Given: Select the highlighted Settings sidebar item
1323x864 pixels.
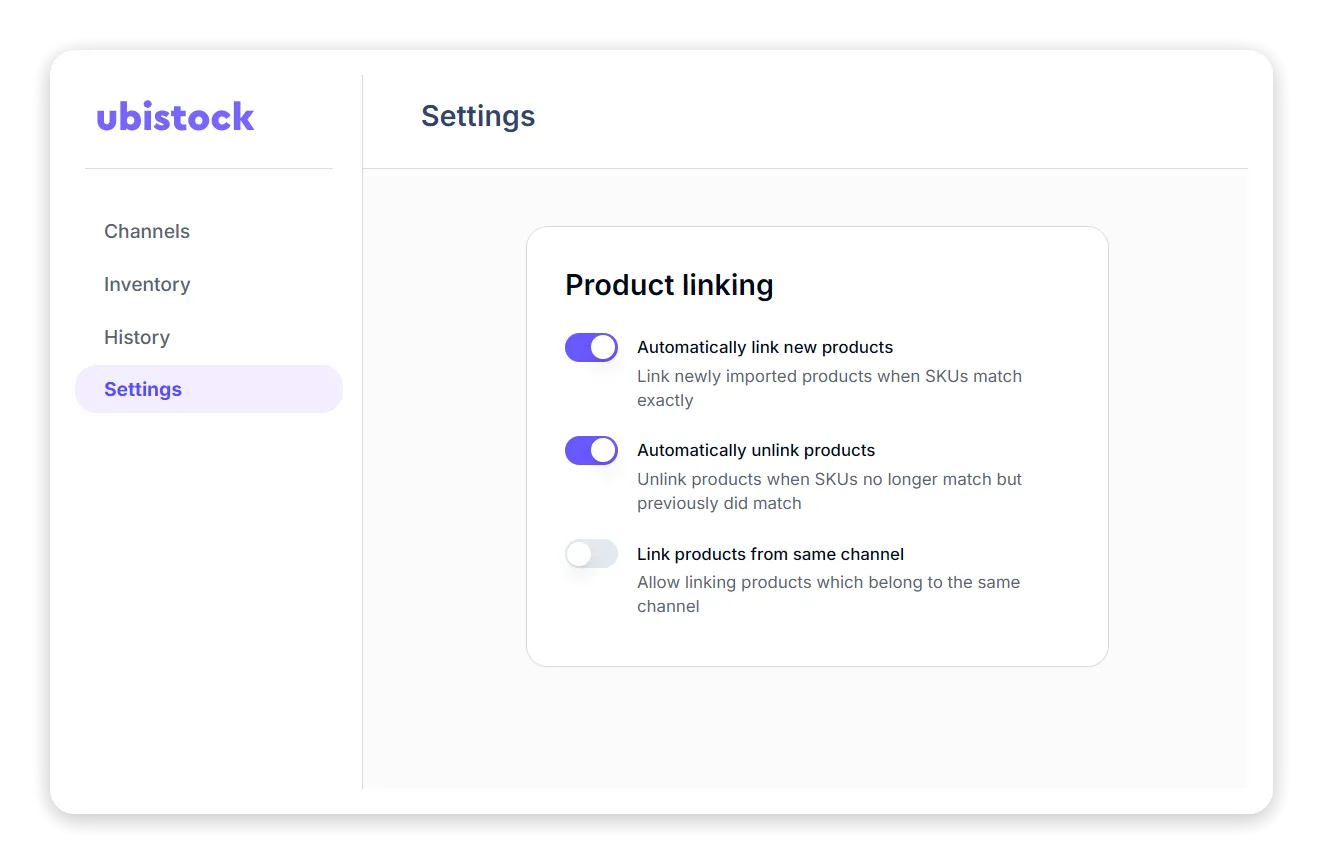Looking at the screenshot, I should pos(143,389).
